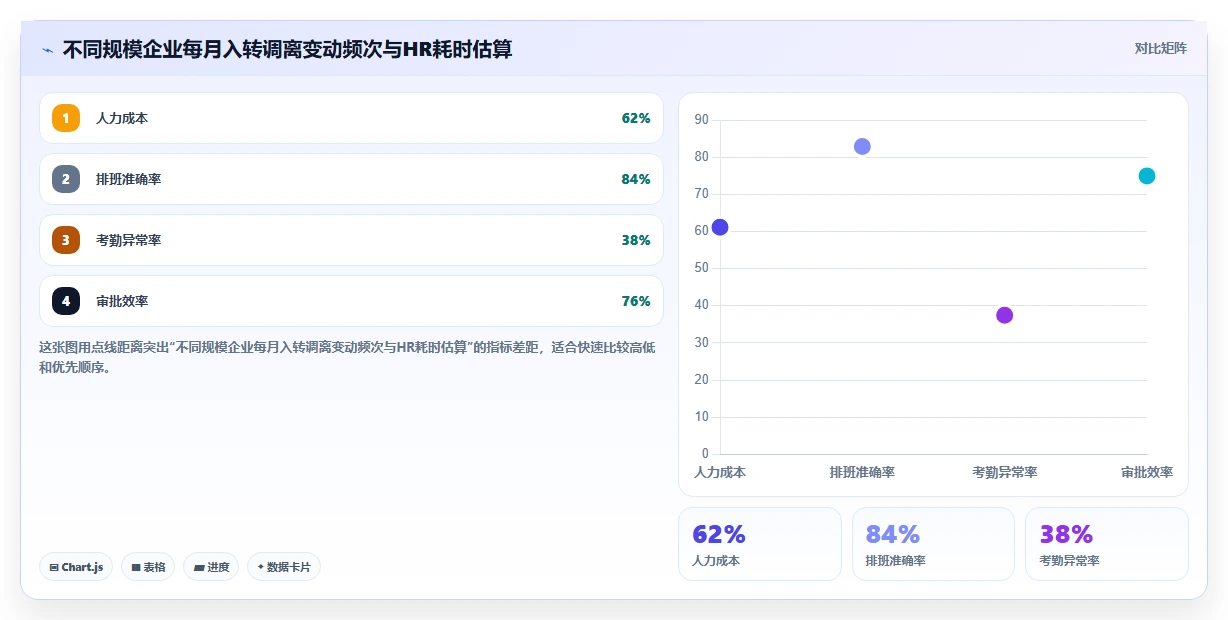Click the 考勤异常率 x-axis label
Image resolution: width=1228 pixels, height=620 pixels.
coord(1005,472)
